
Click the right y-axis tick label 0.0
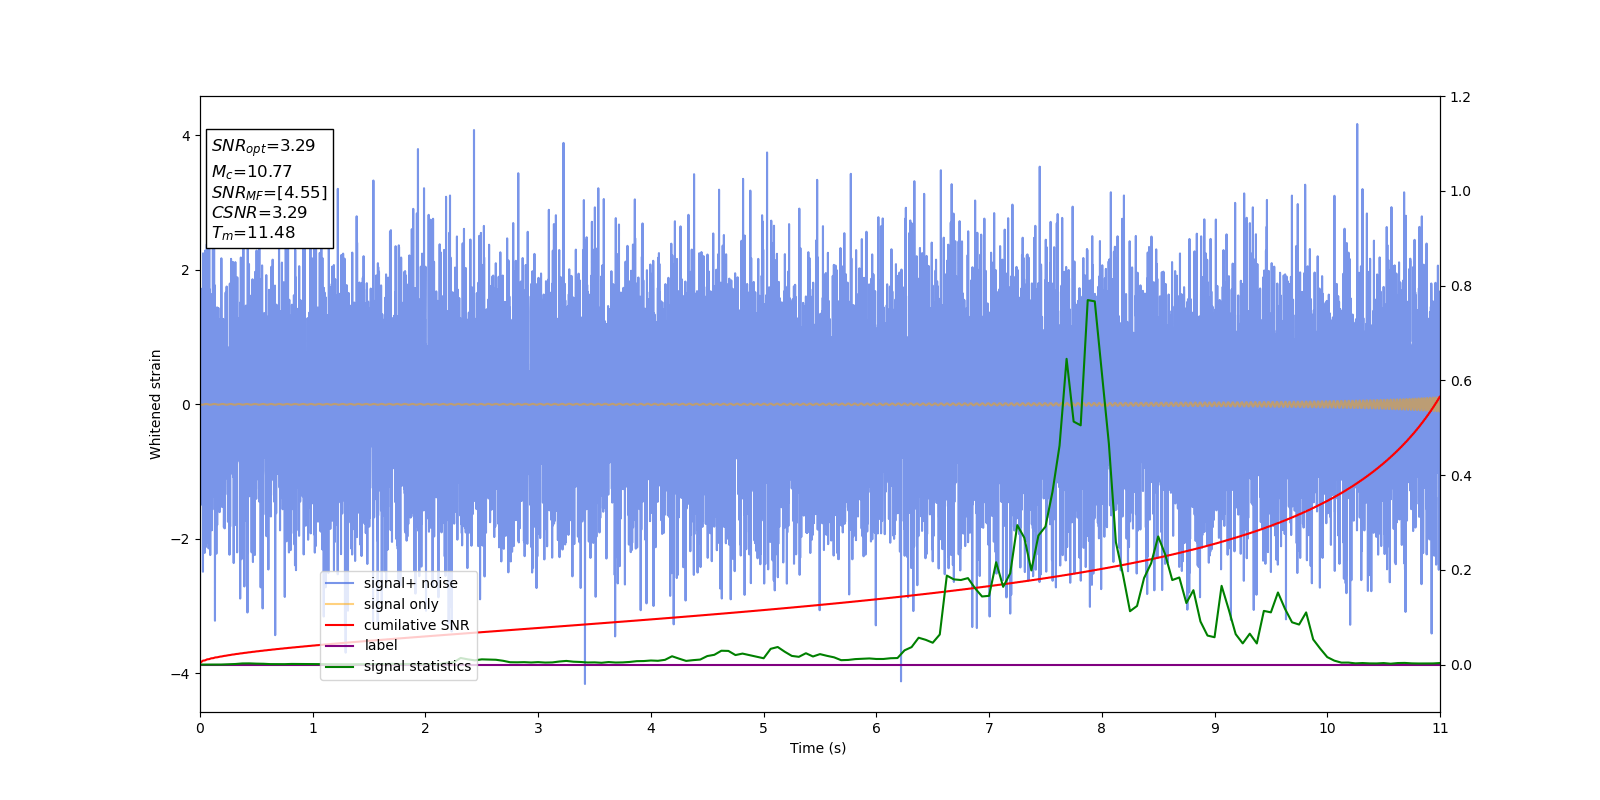pos(1460,665)
